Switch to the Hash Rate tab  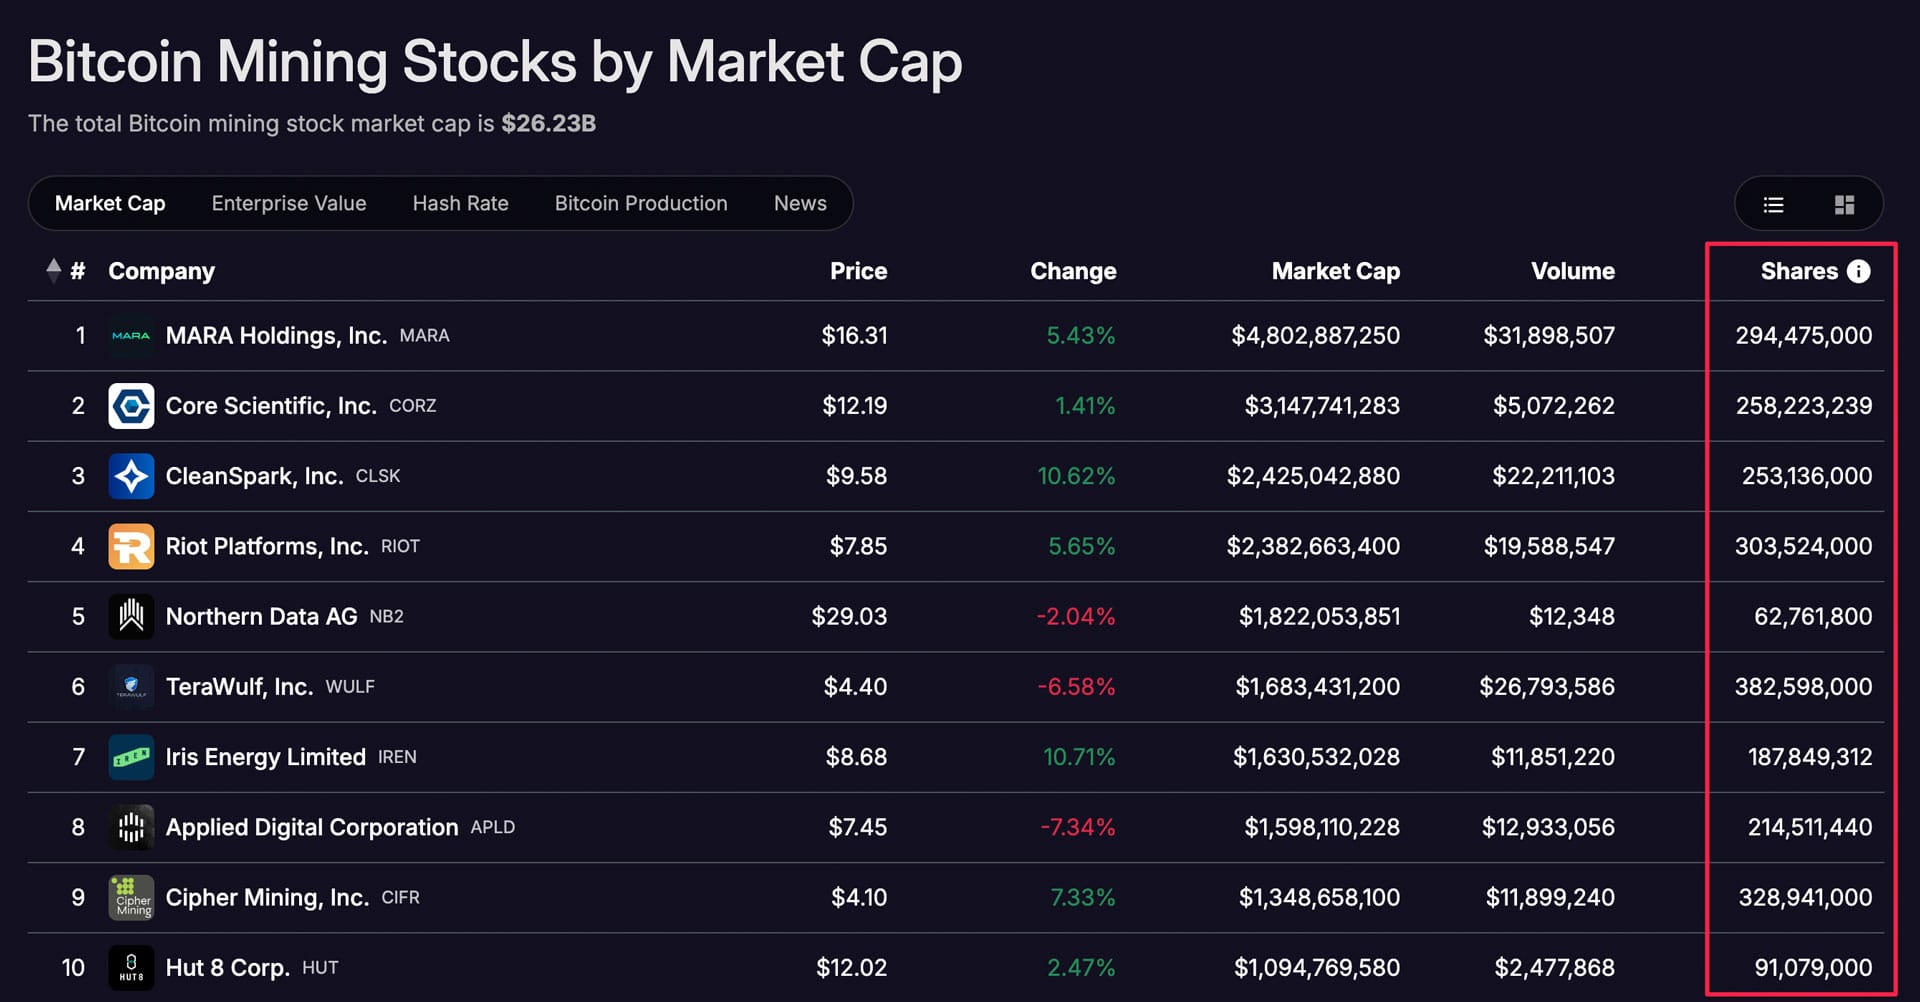pos(460,203)
